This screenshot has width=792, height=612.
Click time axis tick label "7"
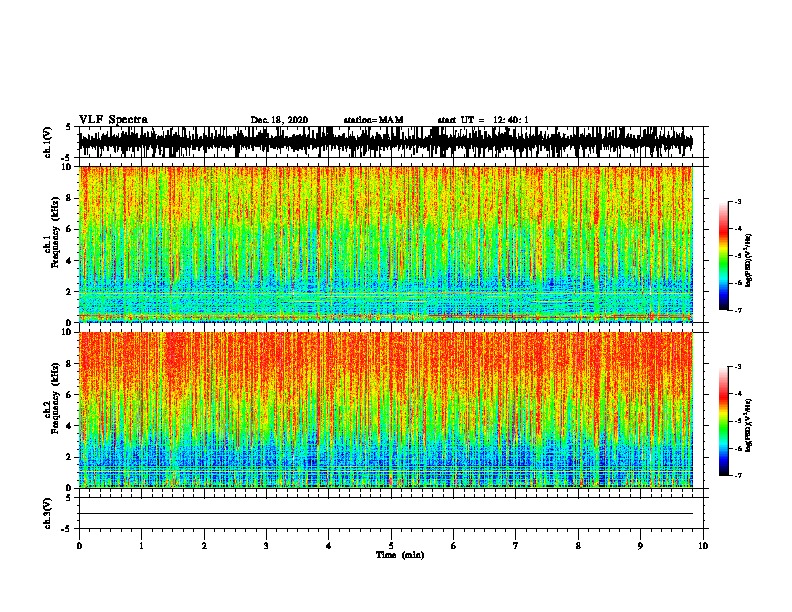click(516, 546)
